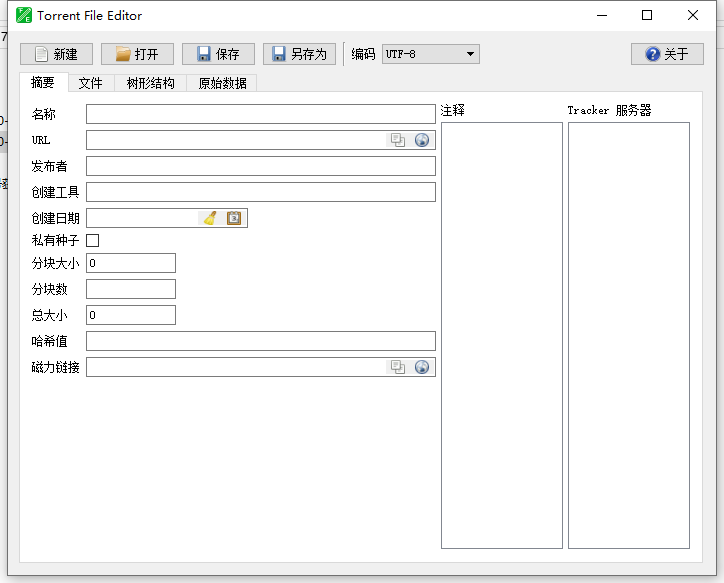Open the 关于 (About) dialog
This screenshot has height=583, width=724.
[x=667, y=54]
